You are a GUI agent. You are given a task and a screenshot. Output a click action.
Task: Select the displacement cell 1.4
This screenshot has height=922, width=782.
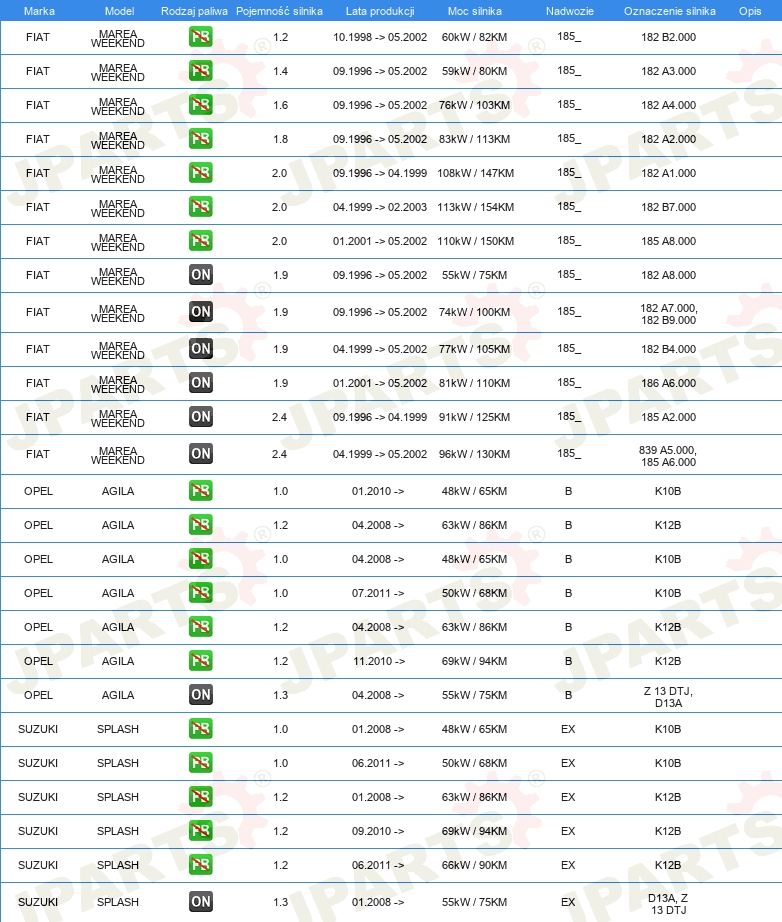tap(280, 71)
